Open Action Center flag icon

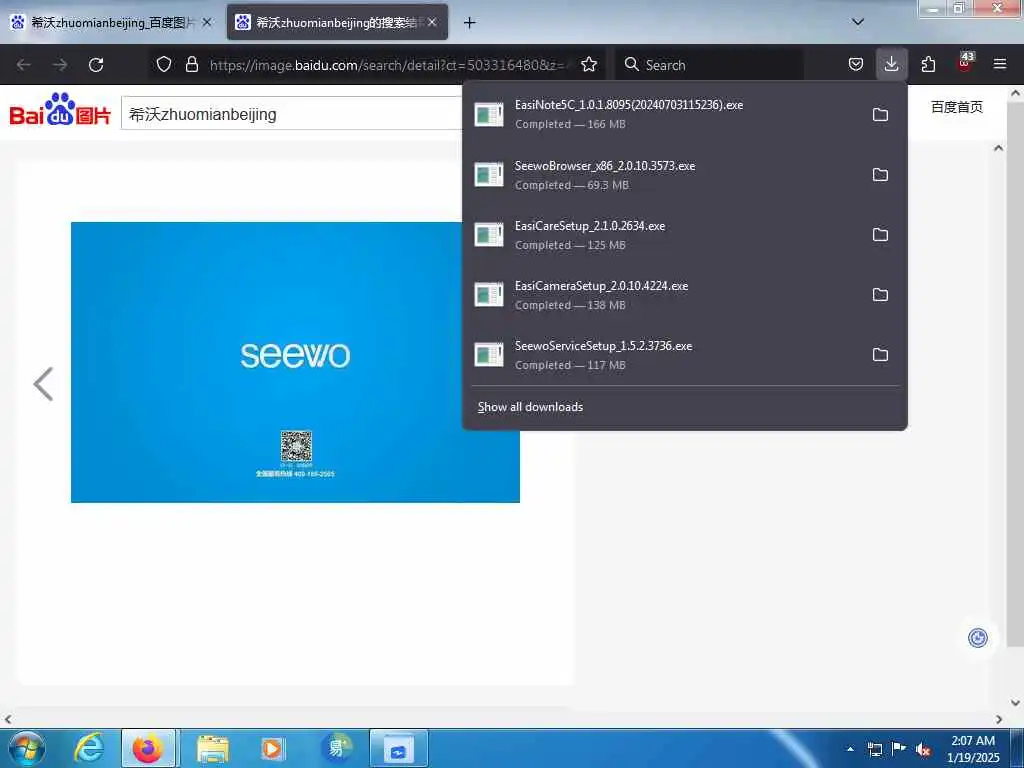click(899, 748)
